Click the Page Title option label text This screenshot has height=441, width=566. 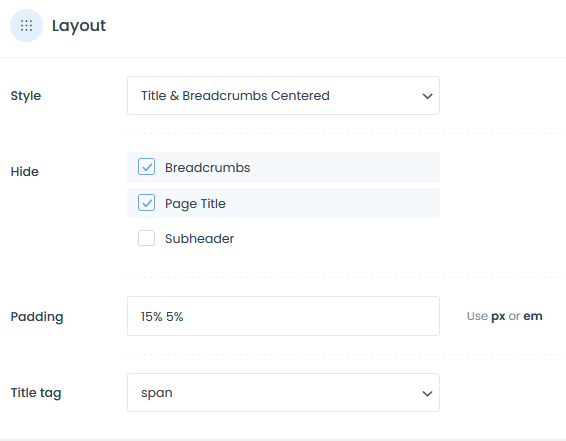point(195,204)
